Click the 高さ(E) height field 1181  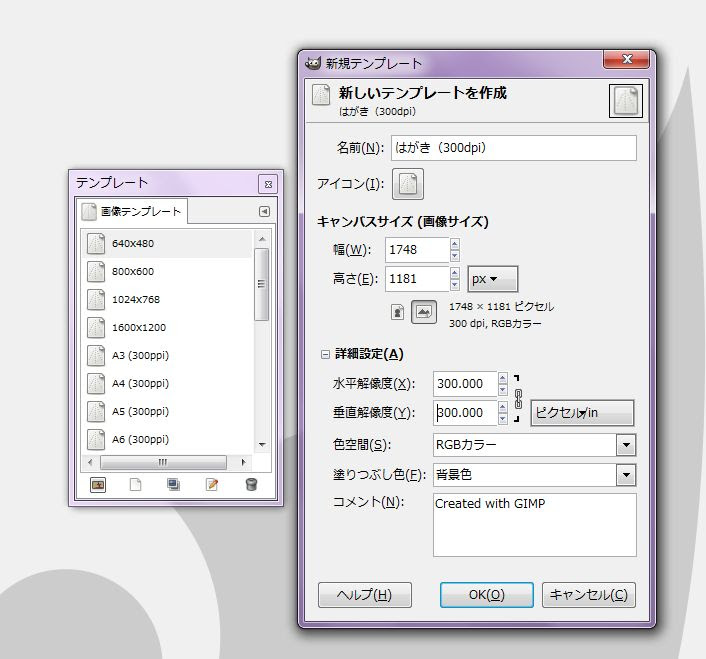tap(417, 279)
